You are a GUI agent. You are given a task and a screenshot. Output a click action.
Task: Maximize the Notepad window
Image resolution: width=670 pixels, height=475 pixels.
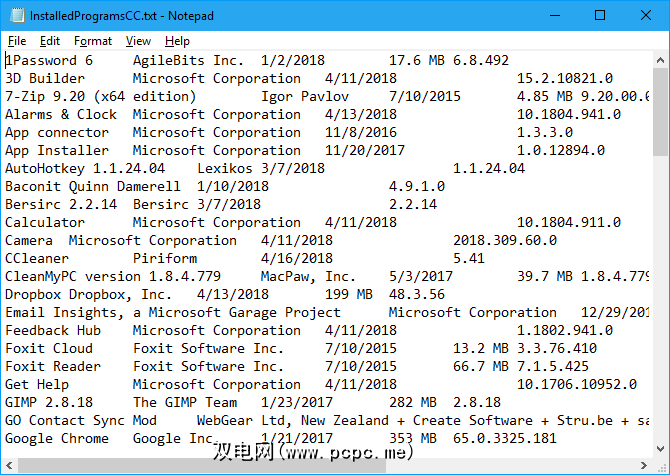click(x=600, y=16)
